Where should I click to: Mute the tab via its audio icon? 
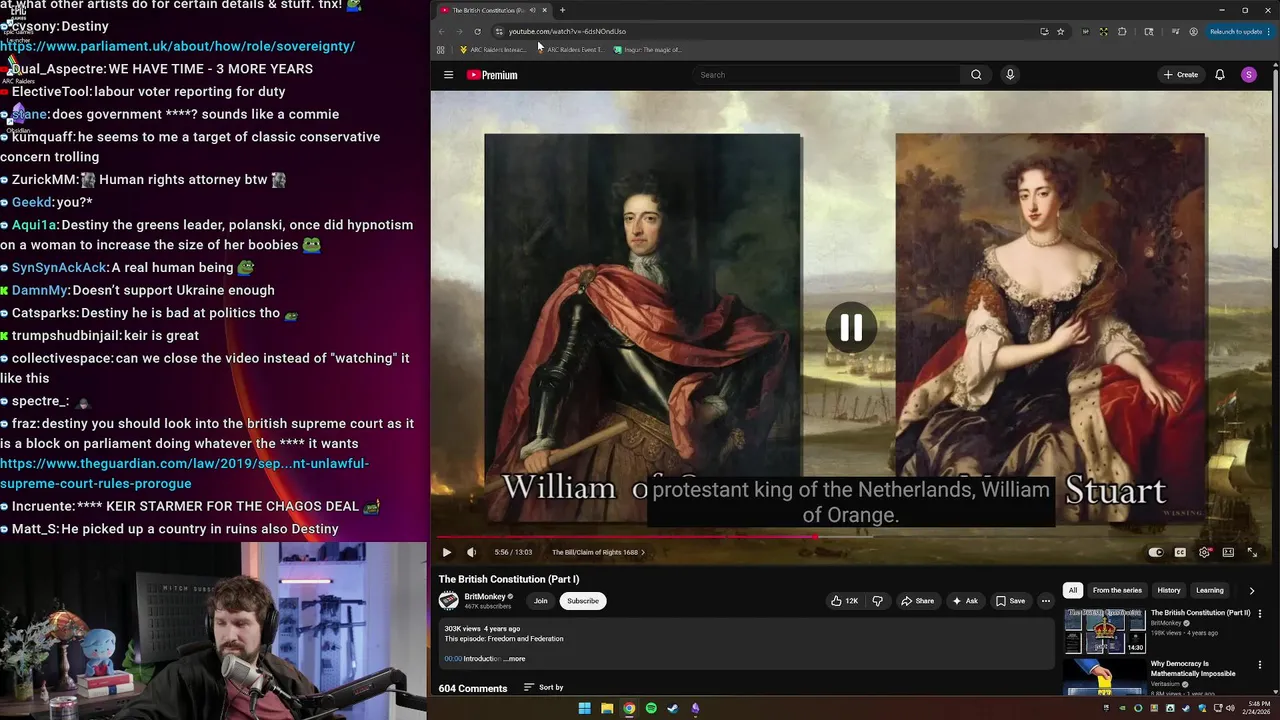click(532, 10)
